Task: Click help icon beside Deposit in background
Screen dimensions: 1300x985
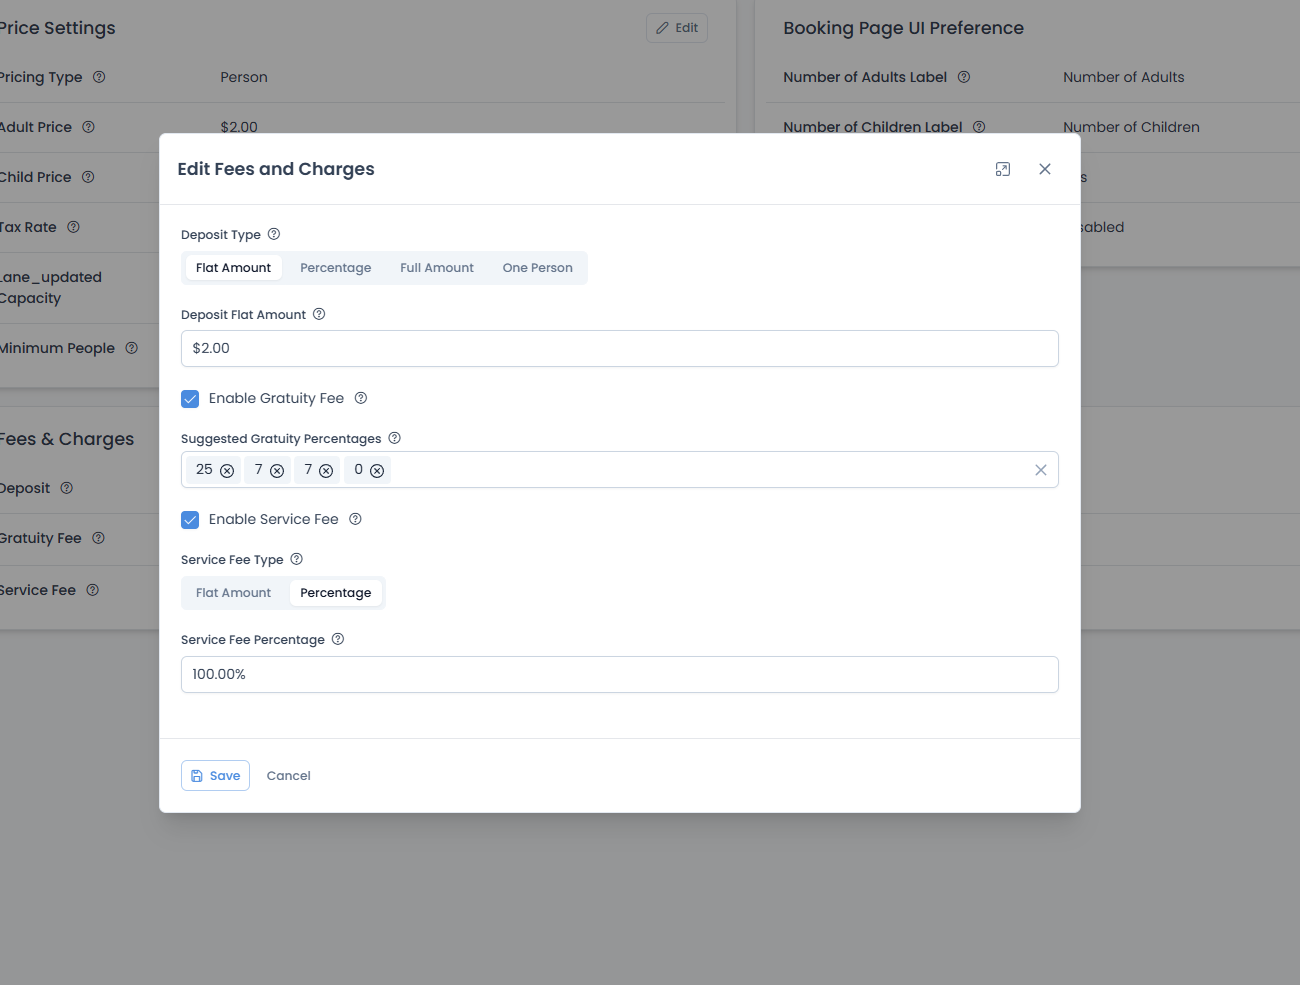Action: pos(67,488)
